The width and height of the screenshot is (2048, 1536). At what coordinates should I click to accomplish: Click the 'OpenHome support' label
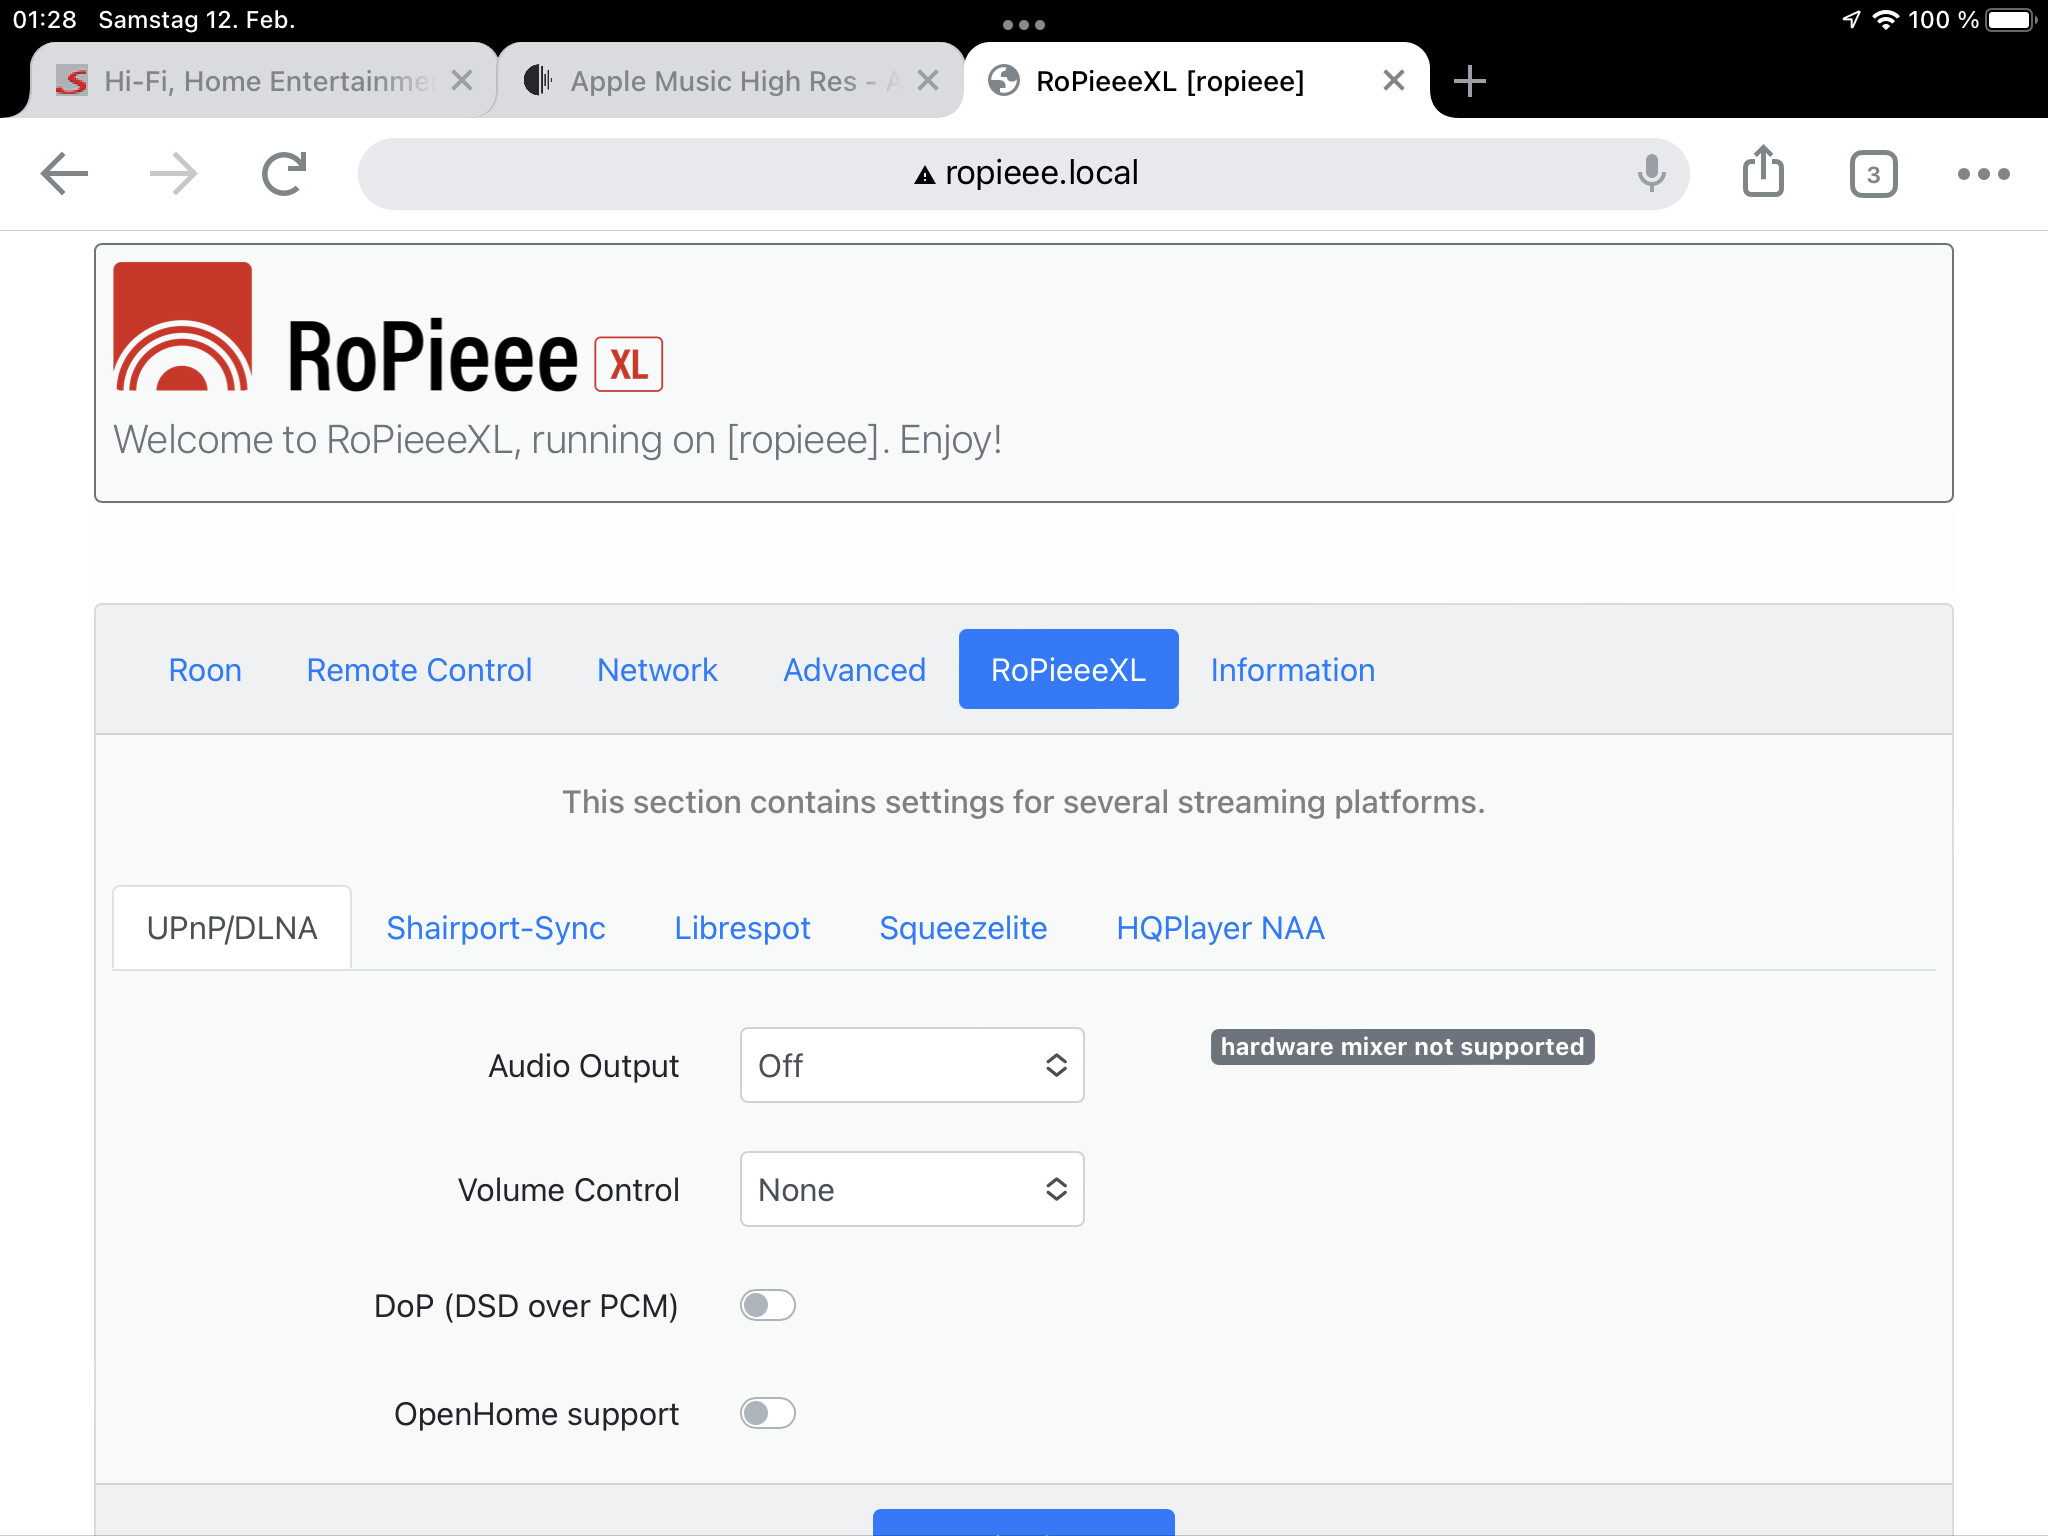(x=537, y=1414)
